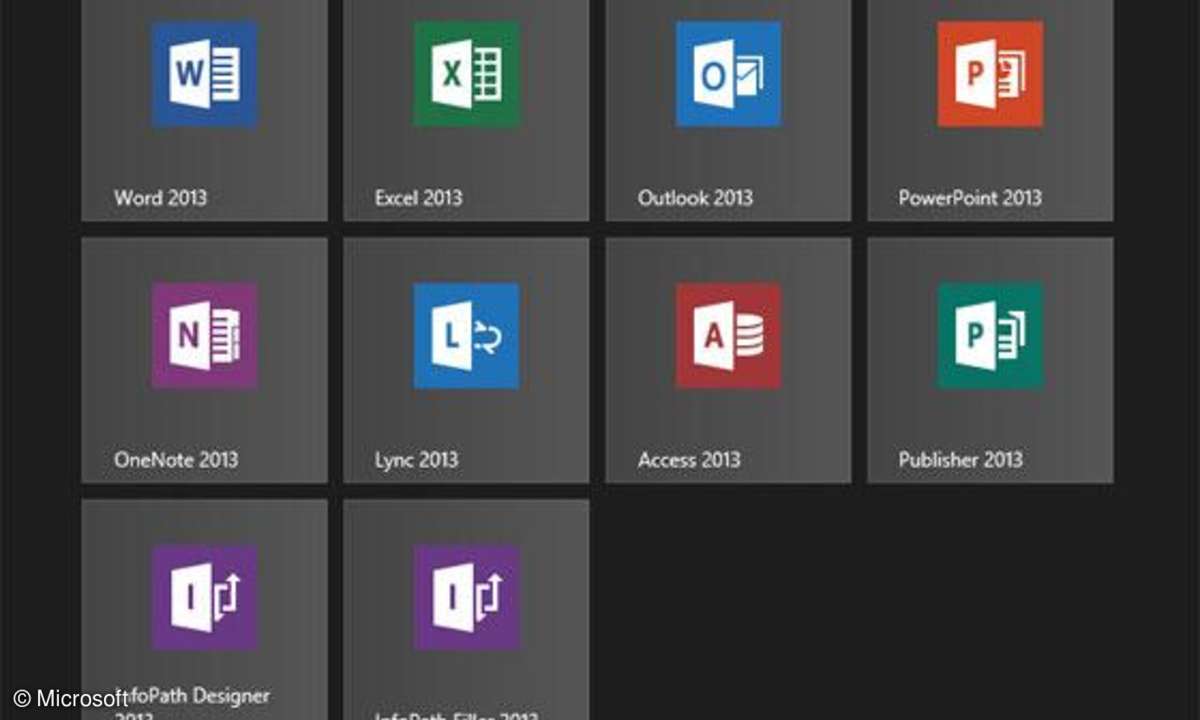Open the teal Publisher 2013 icon
The height and width of the screenshot is (720, 1200).
point(990,335)
